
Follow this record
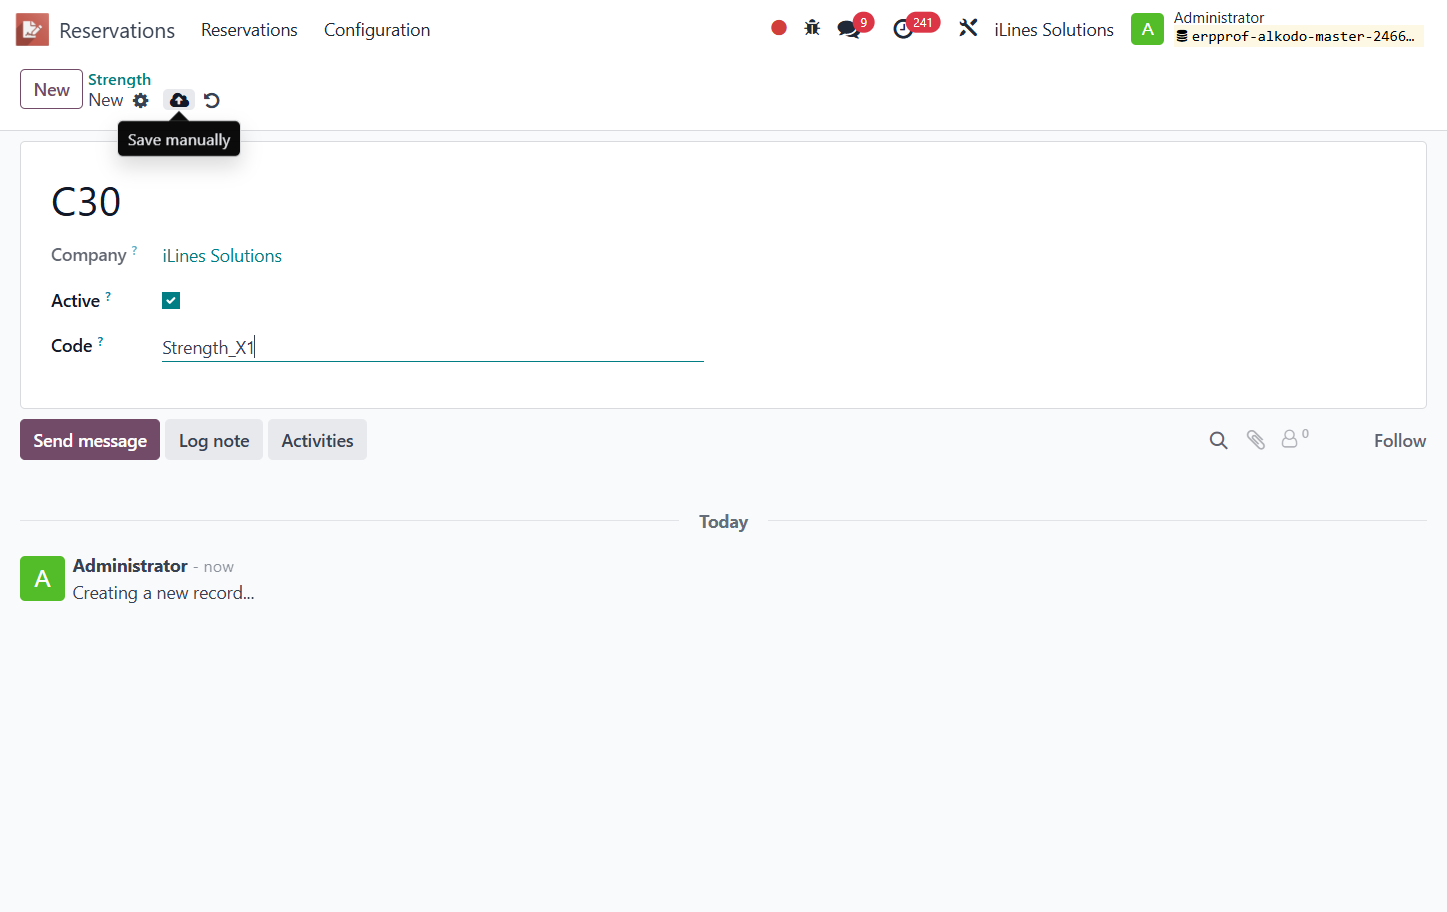click(1400, 440)
